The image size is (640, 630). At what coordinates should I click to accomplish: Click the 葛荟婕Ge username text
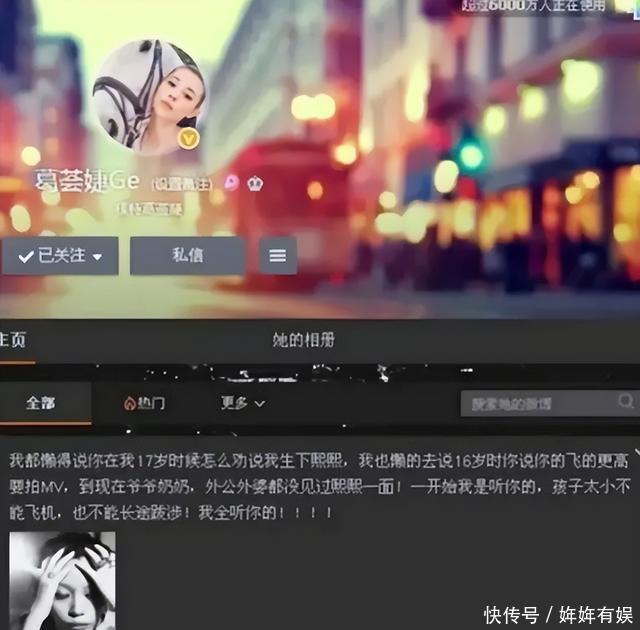tap(88, 182)
